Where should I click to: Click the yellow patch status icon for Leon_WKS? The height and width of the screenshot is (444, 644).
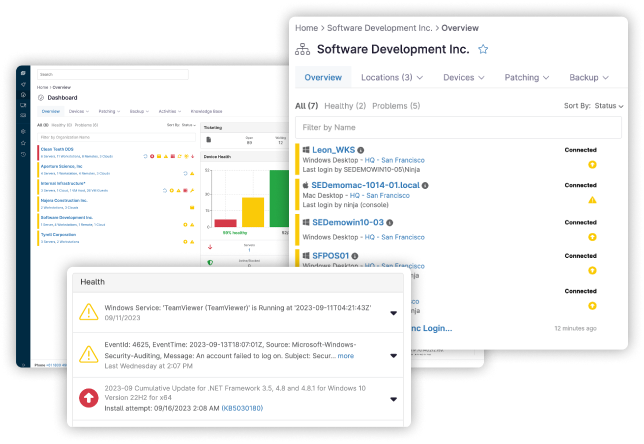[x=592, y=165]
